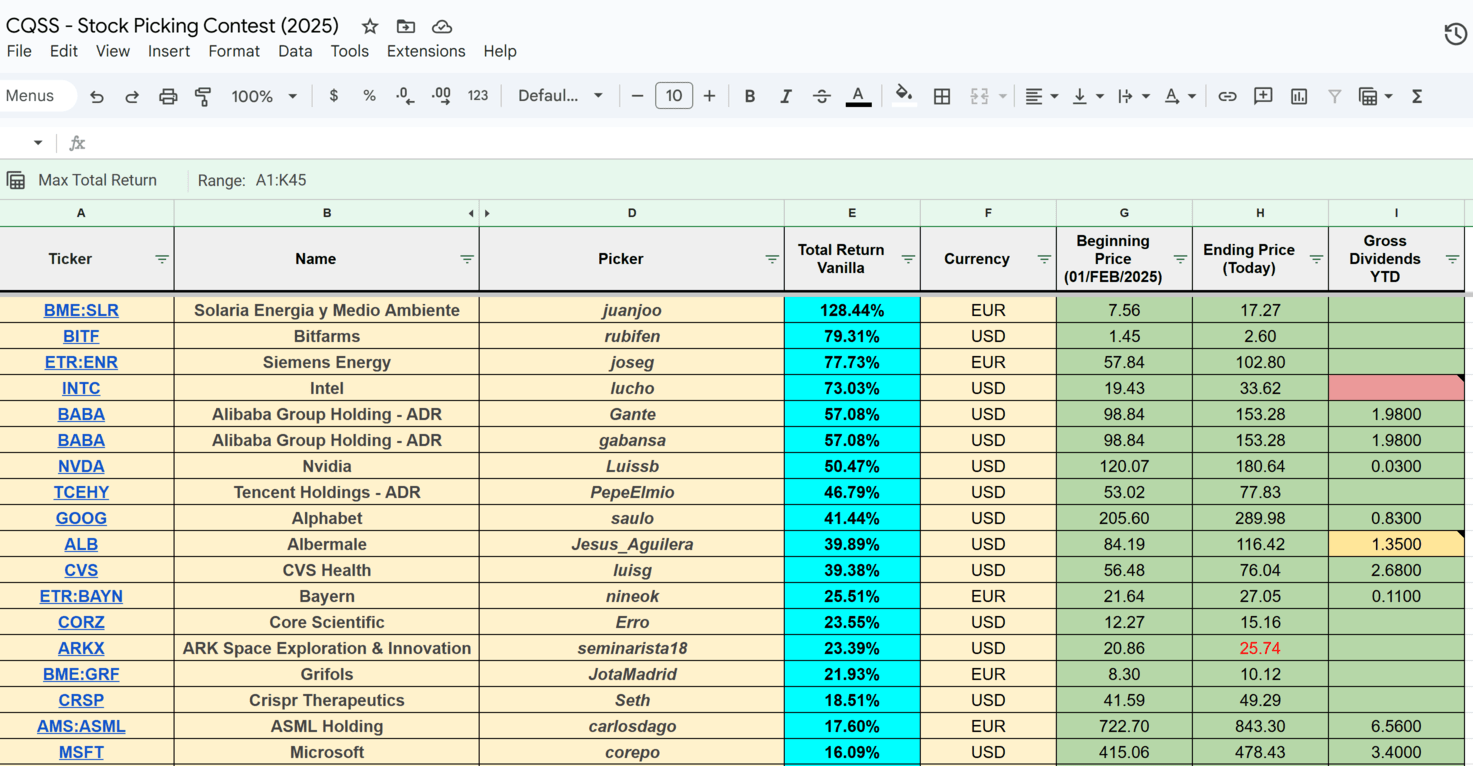This screenshot has height=766, width=1473.
Task: Open the fill color picker
Action: coord(904,96)
